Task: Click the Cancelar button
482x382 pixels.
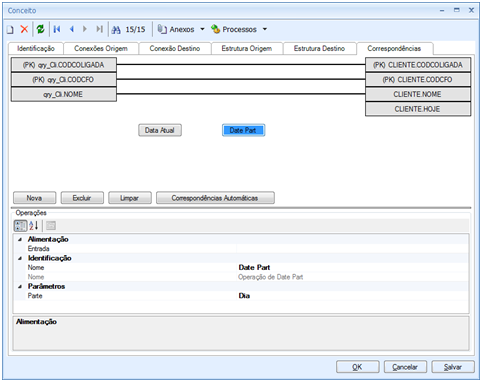Action: pos(405,367)
